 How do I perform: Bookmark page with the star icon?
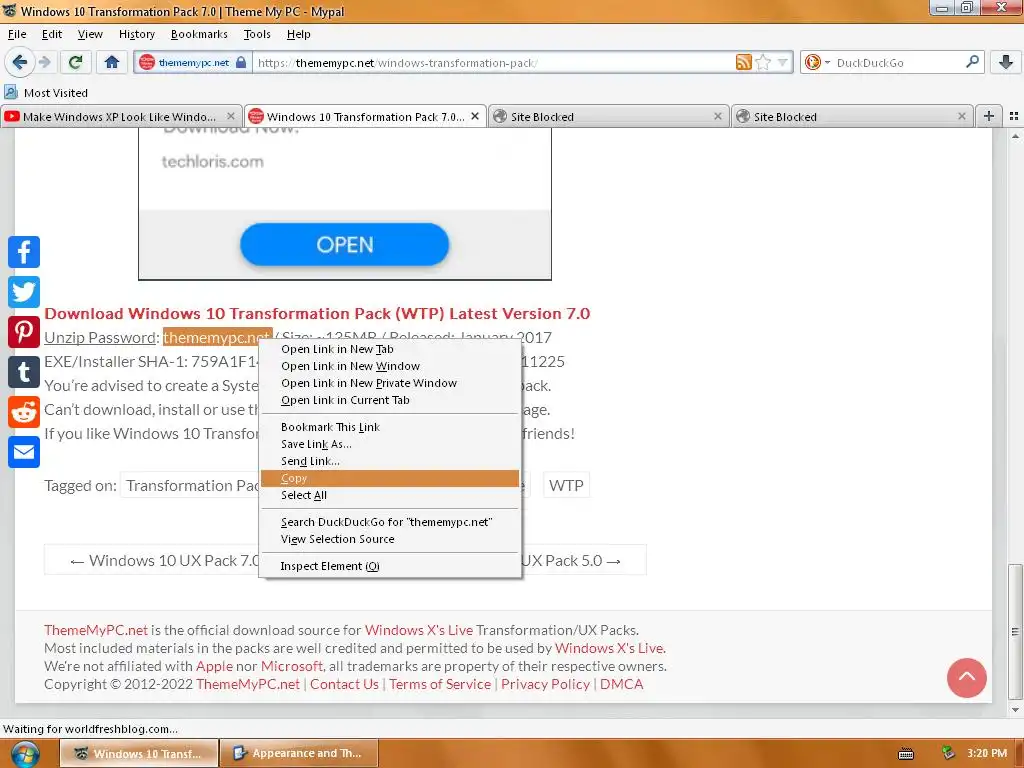tap(762, 63)
